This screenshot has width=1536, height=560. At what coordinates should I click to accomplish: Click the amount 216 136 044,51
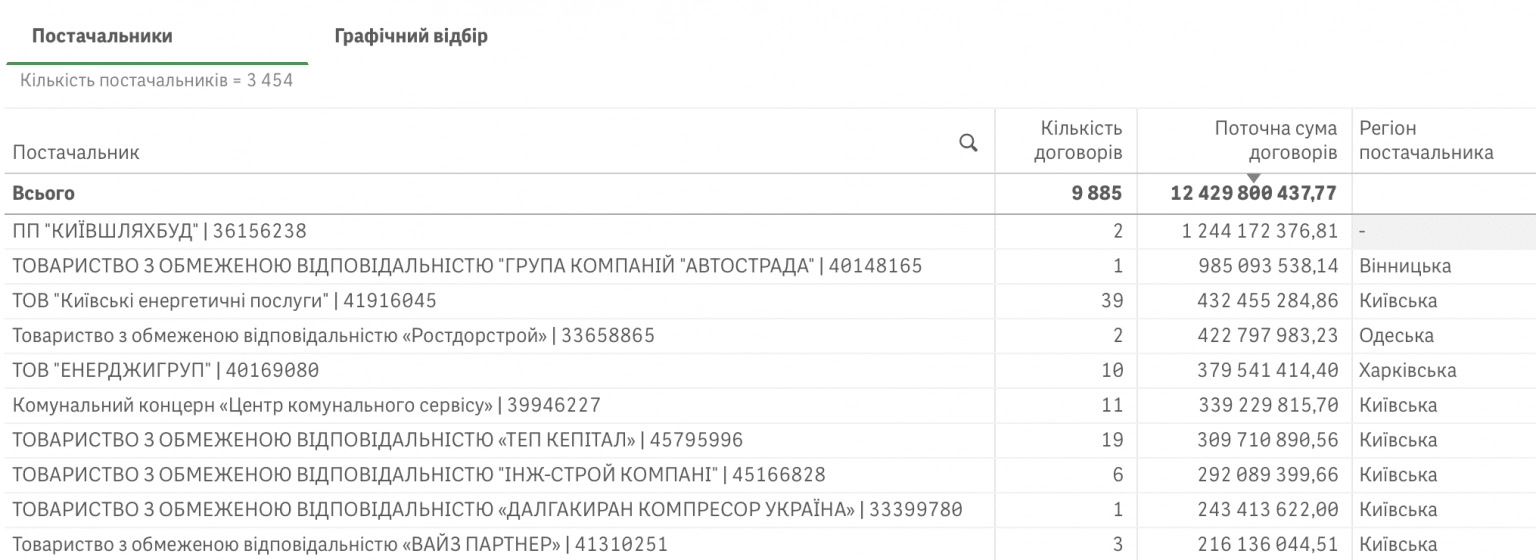click(1268, 546)
